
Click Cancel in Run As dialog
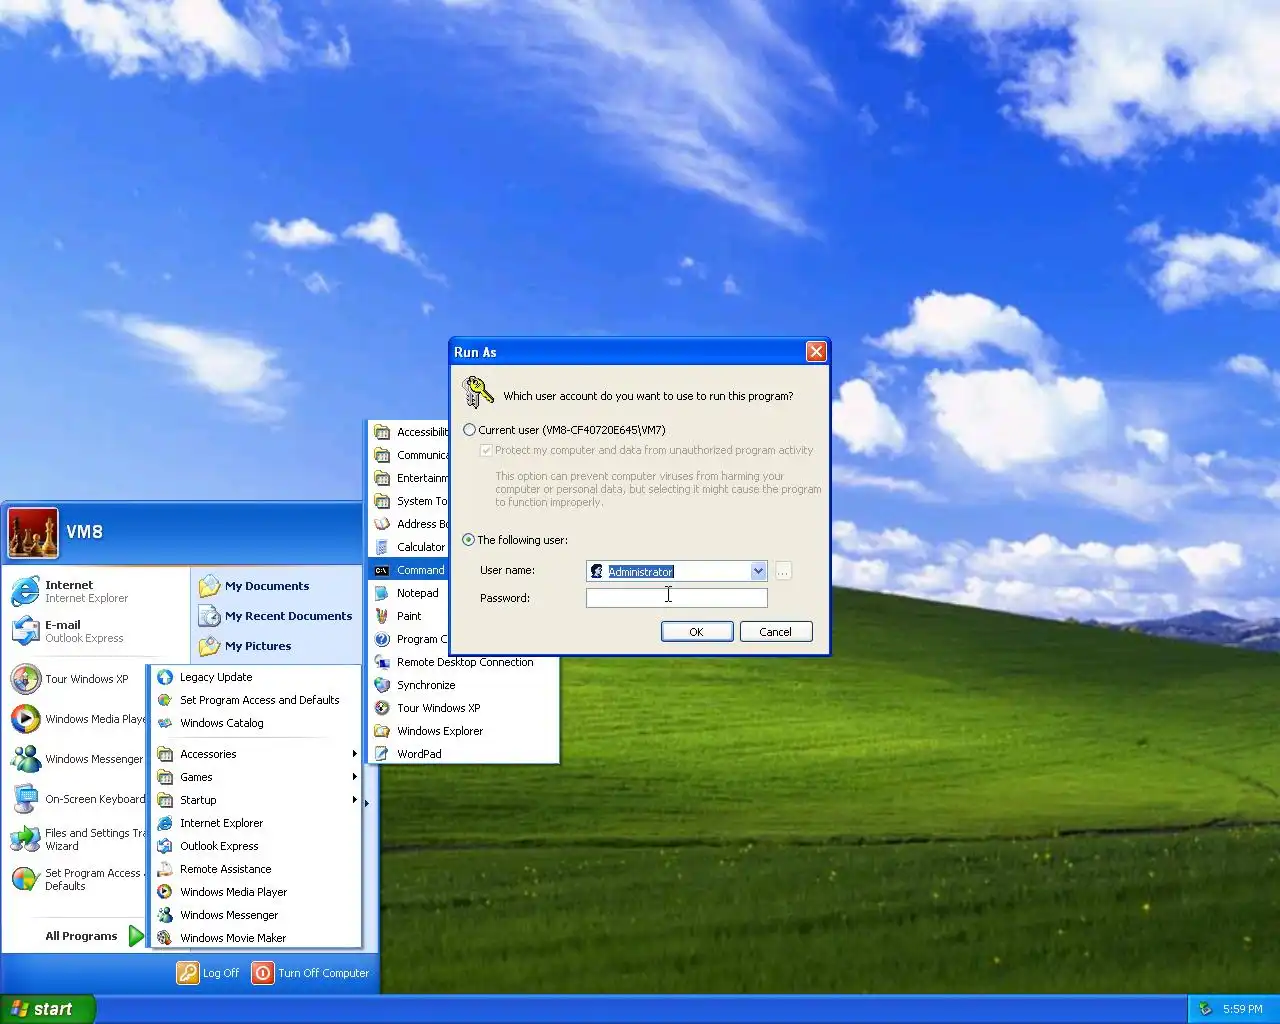click(x=776, y=632)
